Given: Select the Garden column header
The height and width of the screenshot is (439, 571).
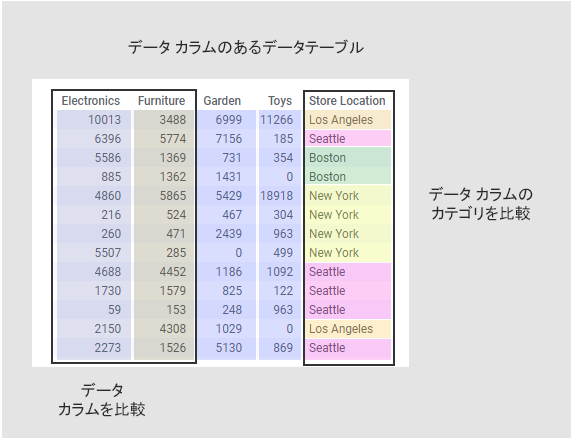Looking at the screenshot, I should (x=222, y=101).
